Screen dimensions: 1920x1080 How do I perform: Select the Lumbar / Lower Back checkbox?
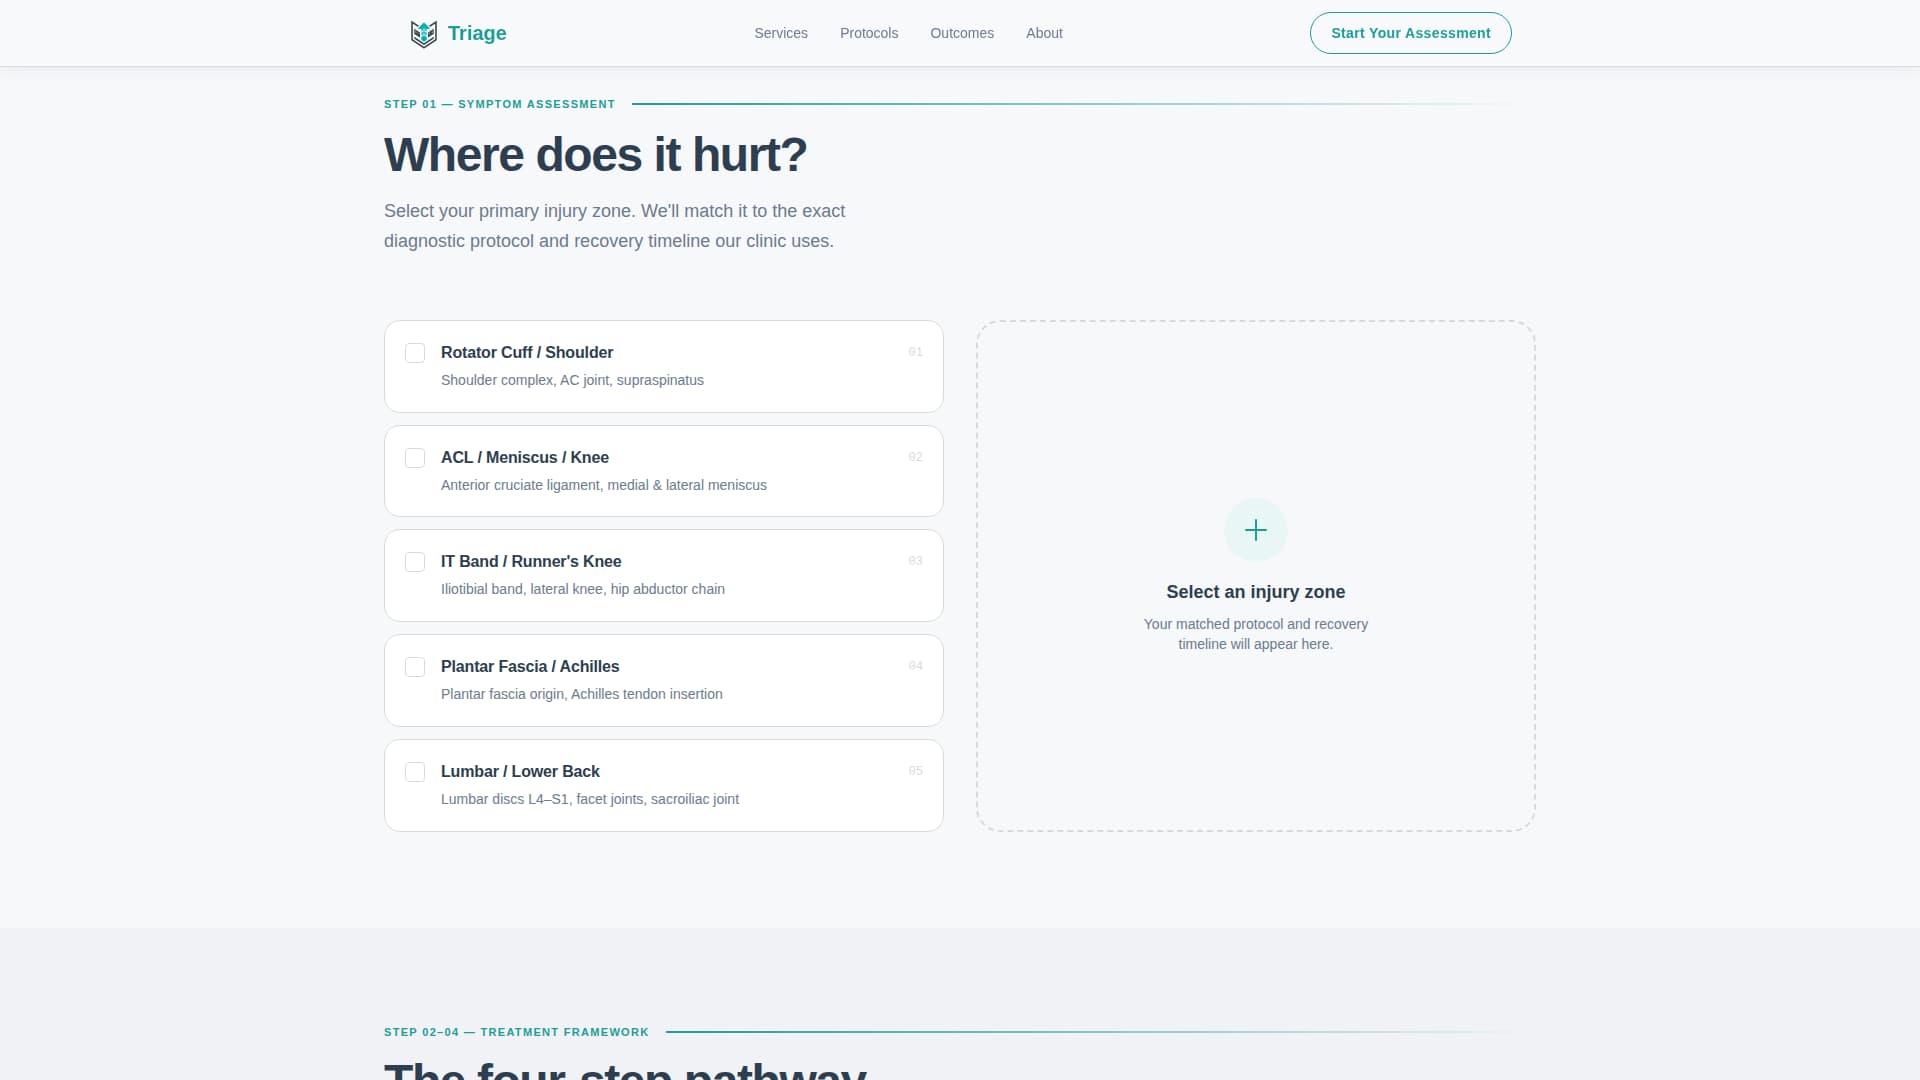point(415,772)
